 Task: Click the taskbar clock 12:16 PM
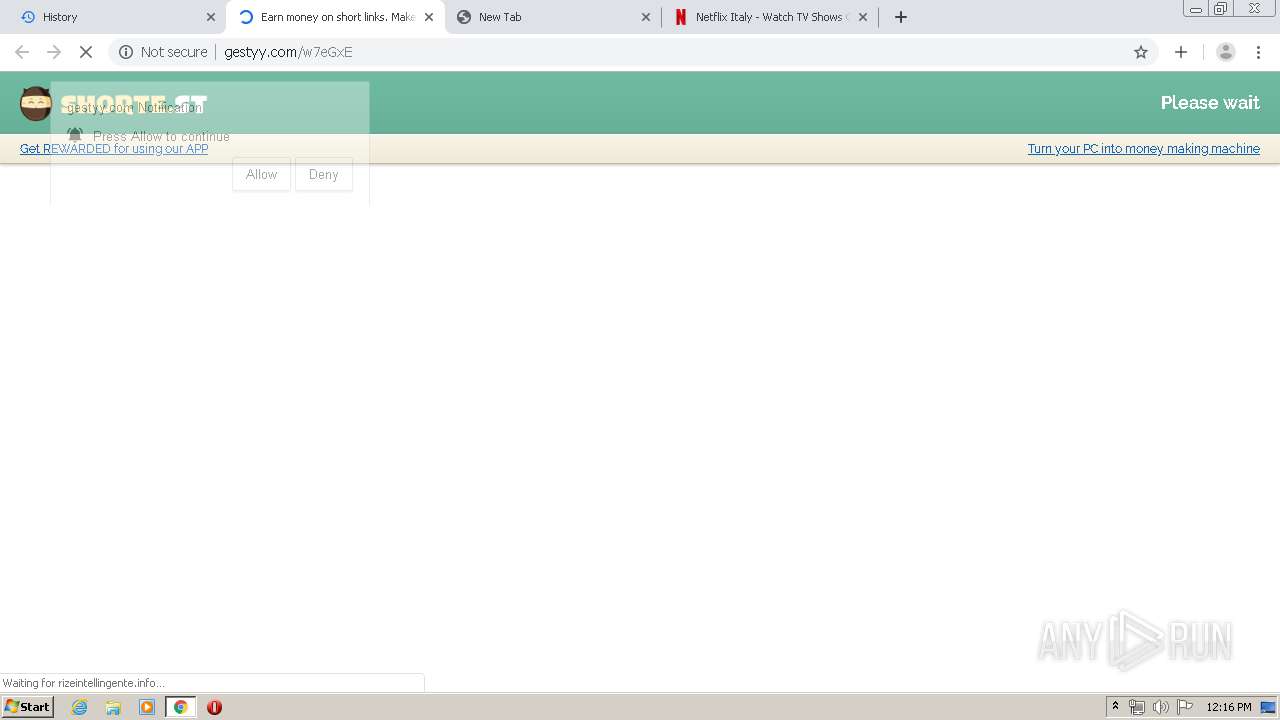pyautogui.click(x=1228, y=707)
